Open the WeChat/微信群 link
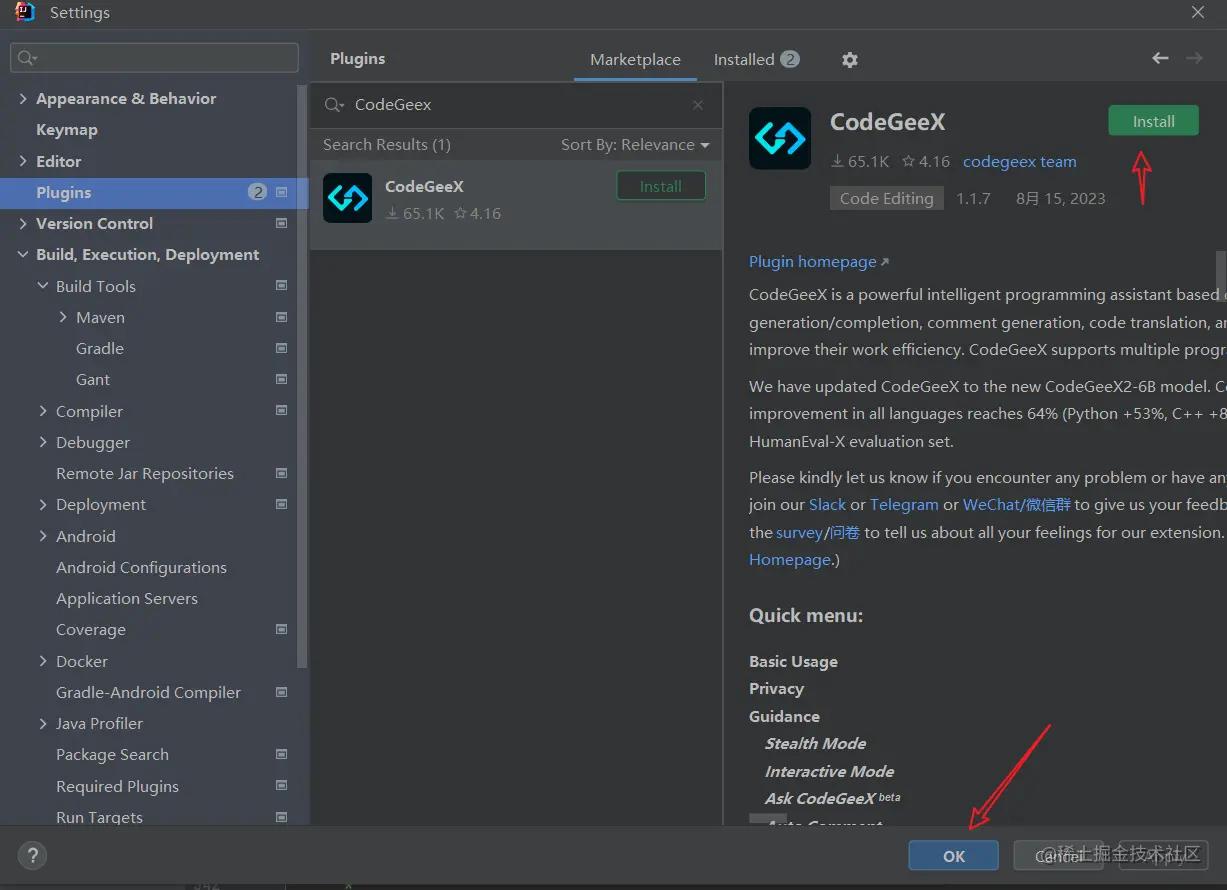This screenshot has width=1227, height=890. coord(1017,505)
